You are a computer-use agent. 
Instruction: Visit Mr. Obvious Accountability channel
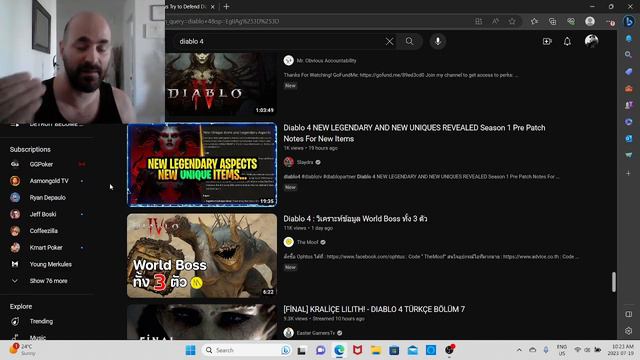[x=327, y=60]
